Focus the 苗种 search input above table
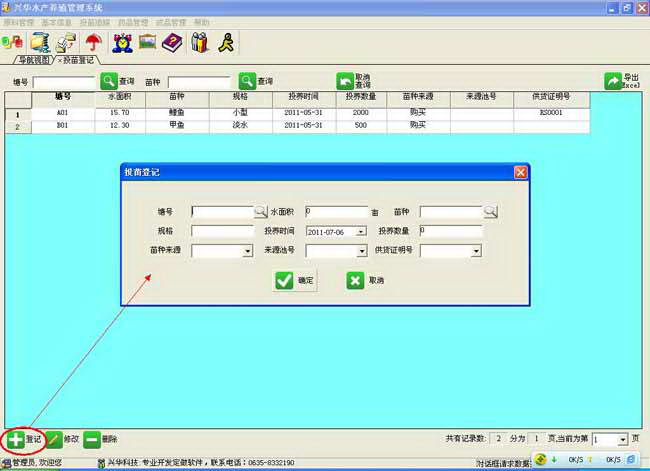 pyautogui.click(x=199, y=82)
